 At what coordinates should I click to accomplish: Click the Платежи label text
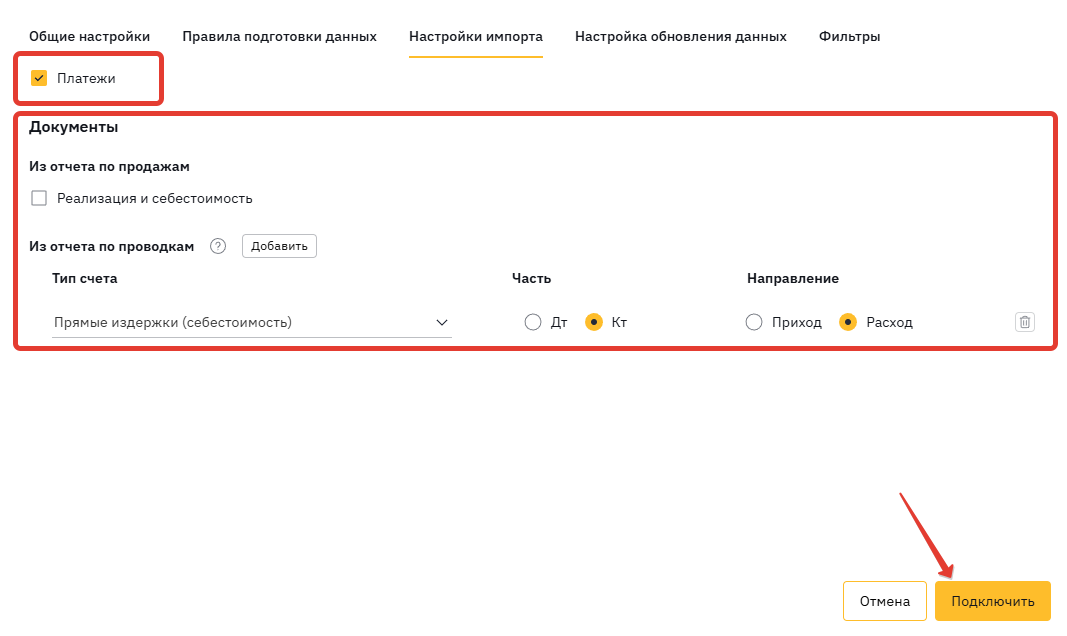pos(86,78)
